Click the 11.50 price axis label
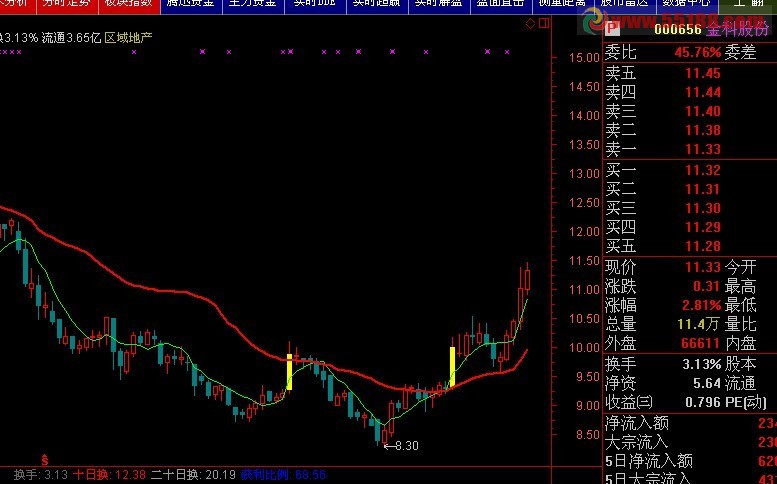This screenshot has height=484, width=777. click(x=584, y=261)
